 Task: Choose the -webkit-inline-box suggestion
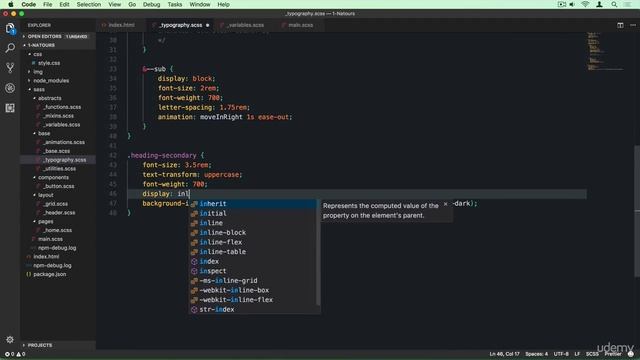253,290
